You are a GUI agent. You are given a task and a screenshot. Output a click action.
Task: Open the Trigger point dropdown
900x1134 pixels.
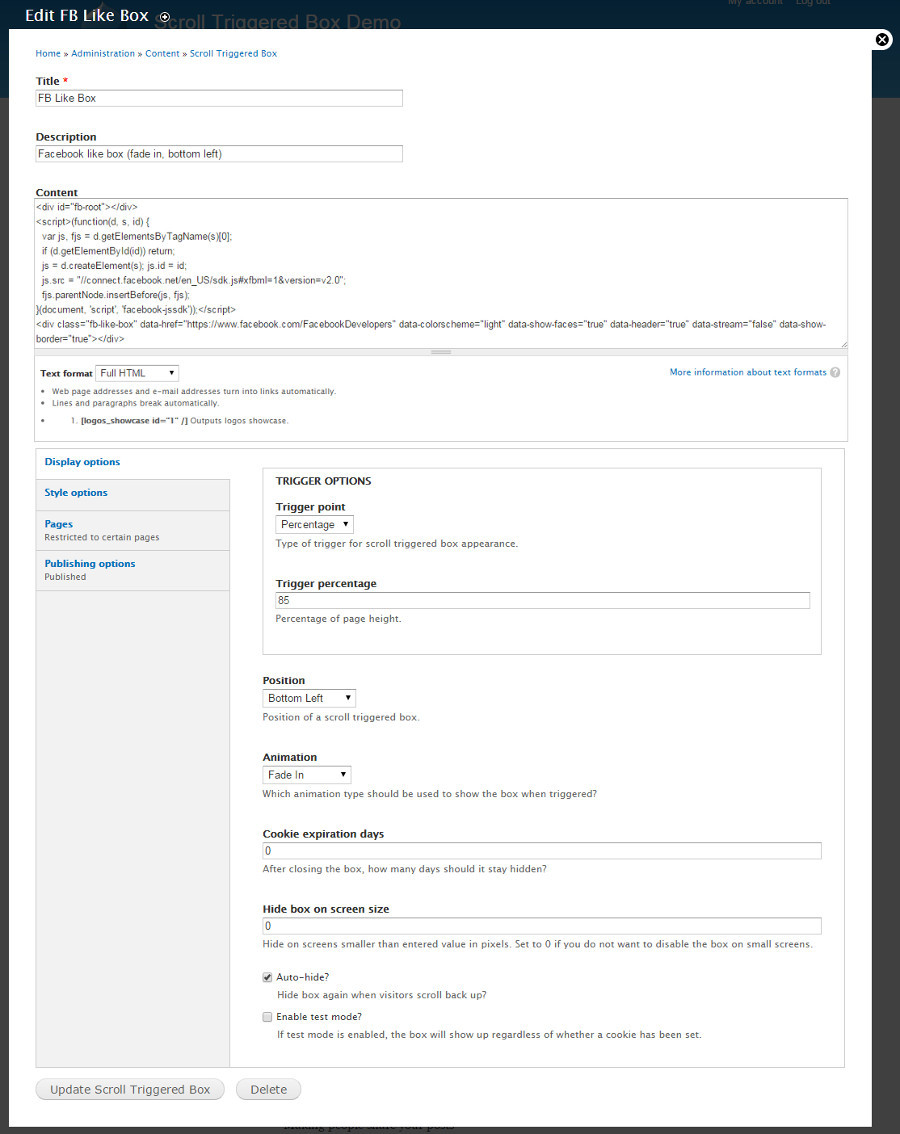point(314,524)
